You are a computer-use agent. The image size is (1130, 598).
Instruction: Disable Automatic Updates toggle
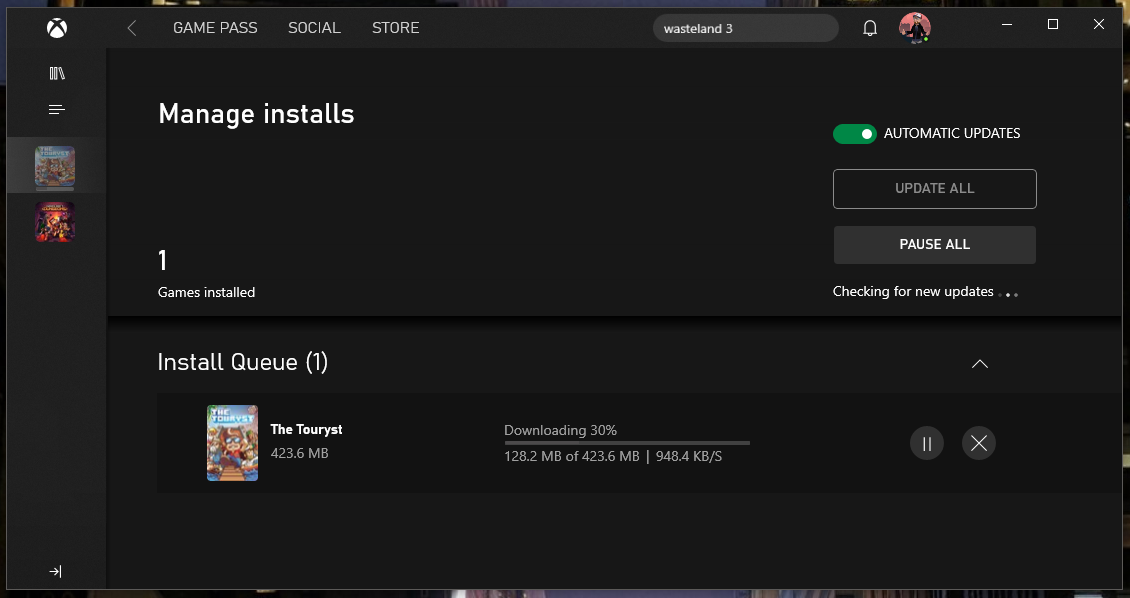point(855,133)
